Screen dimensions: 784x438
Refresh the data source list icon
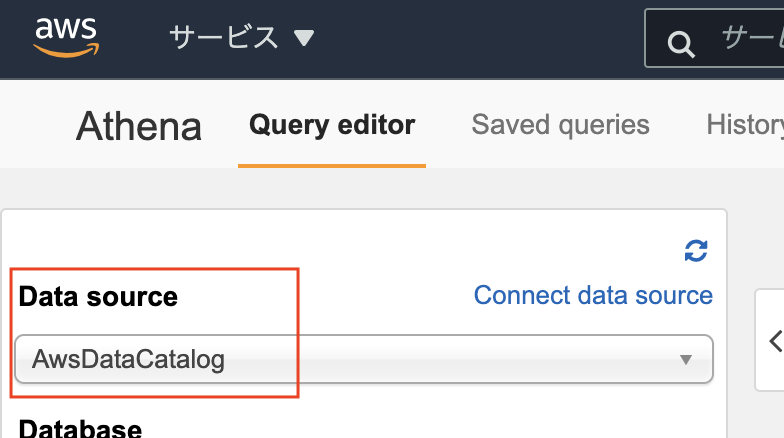[x=696, y=250]
